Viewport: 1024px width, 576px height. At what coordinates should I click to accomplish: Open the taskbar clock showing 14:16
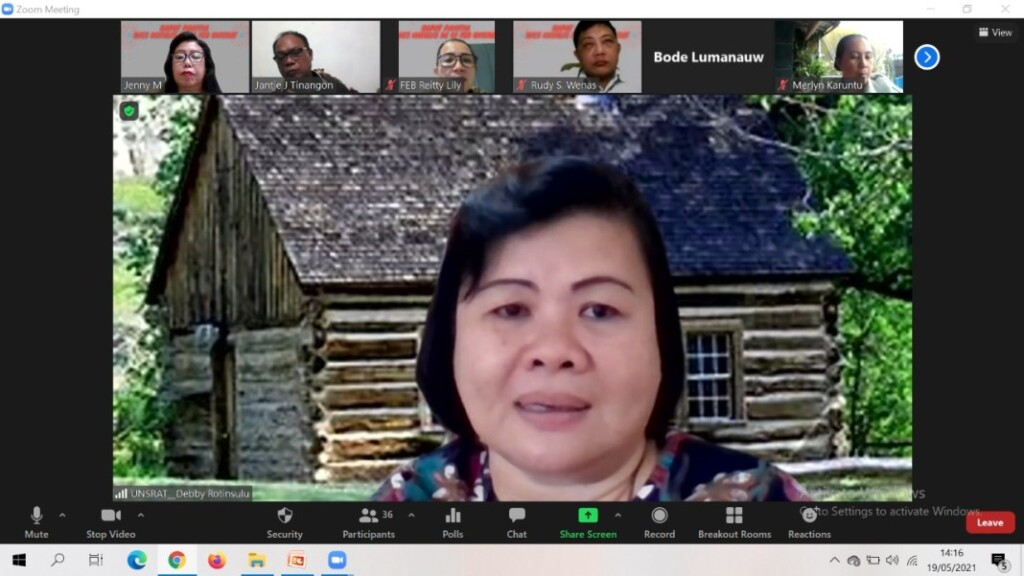coord(952,560)
